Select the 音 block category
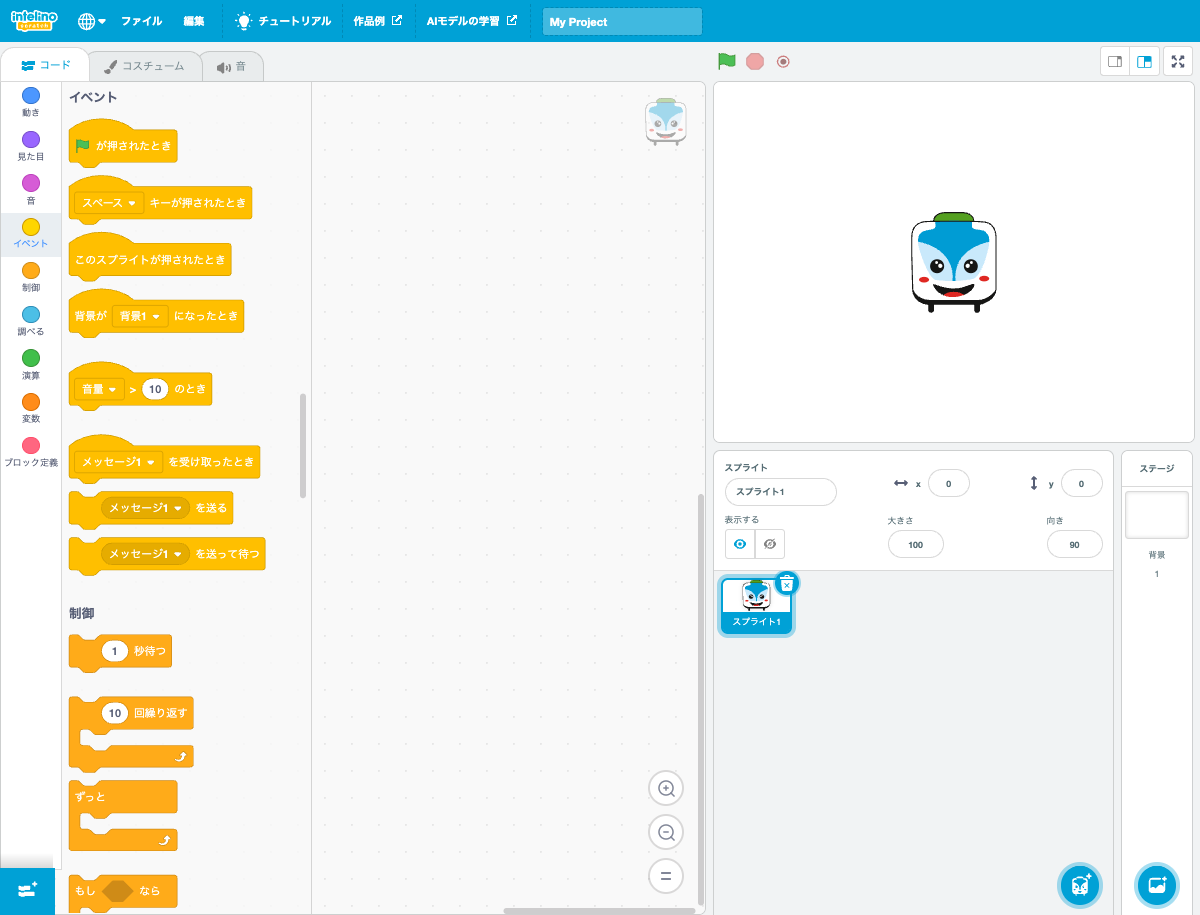This screenshot has height=915, width=1200. click(x=31, y=190)
